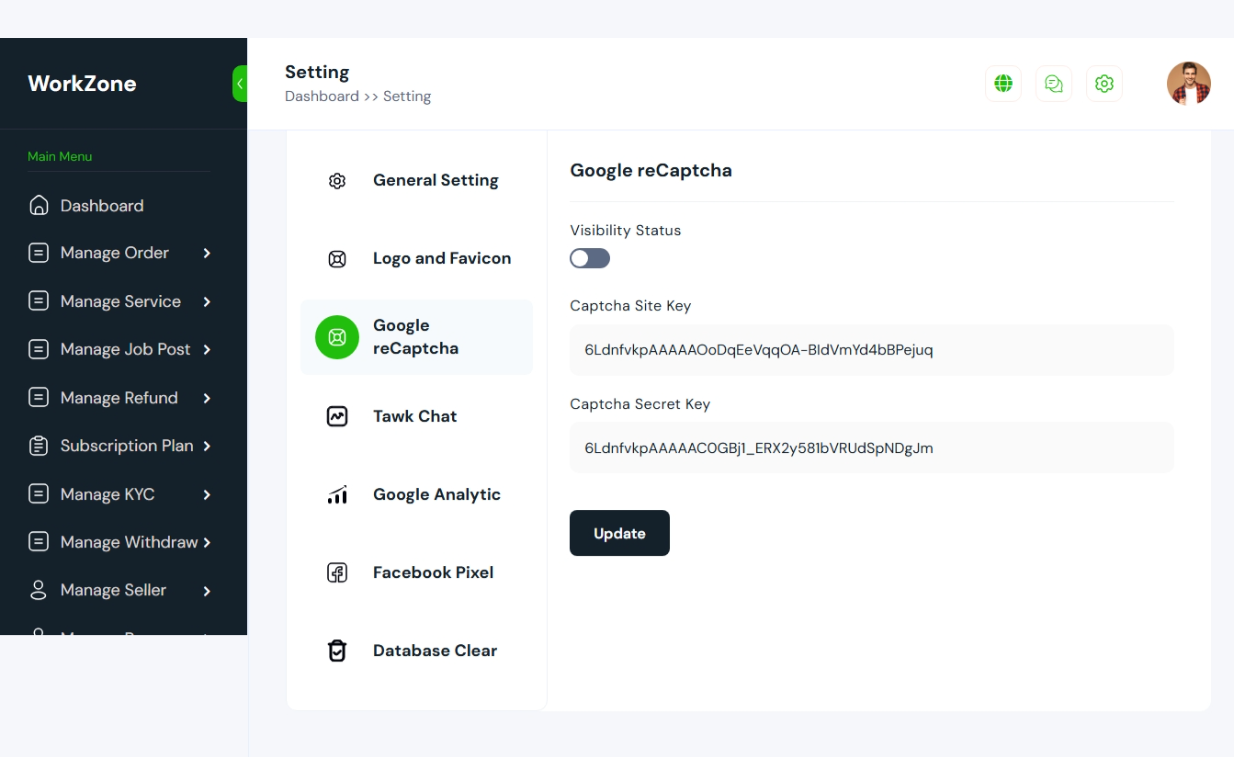
Task: Open the user profile avatar
Action: coord(1189,84)
